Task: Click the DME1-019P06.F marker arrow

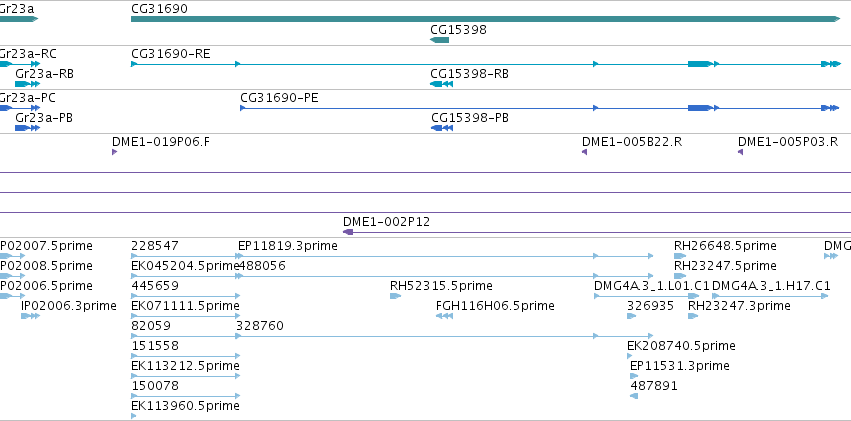Action: tap(115, 152)
